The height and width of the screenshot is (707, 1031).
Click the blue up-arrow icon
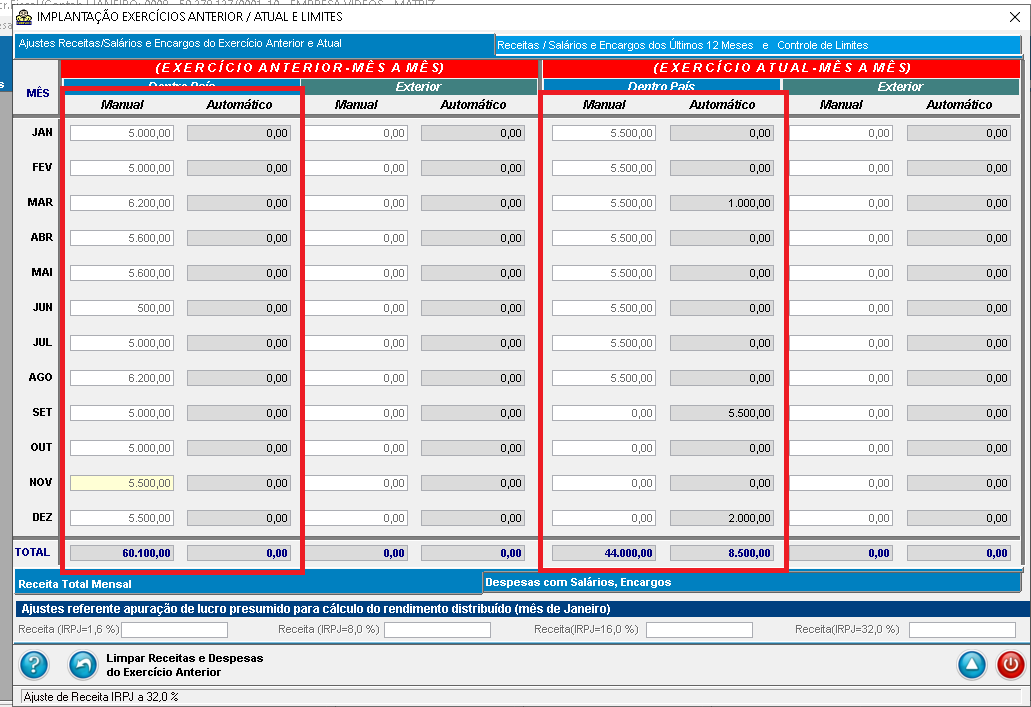pos(971,665)
